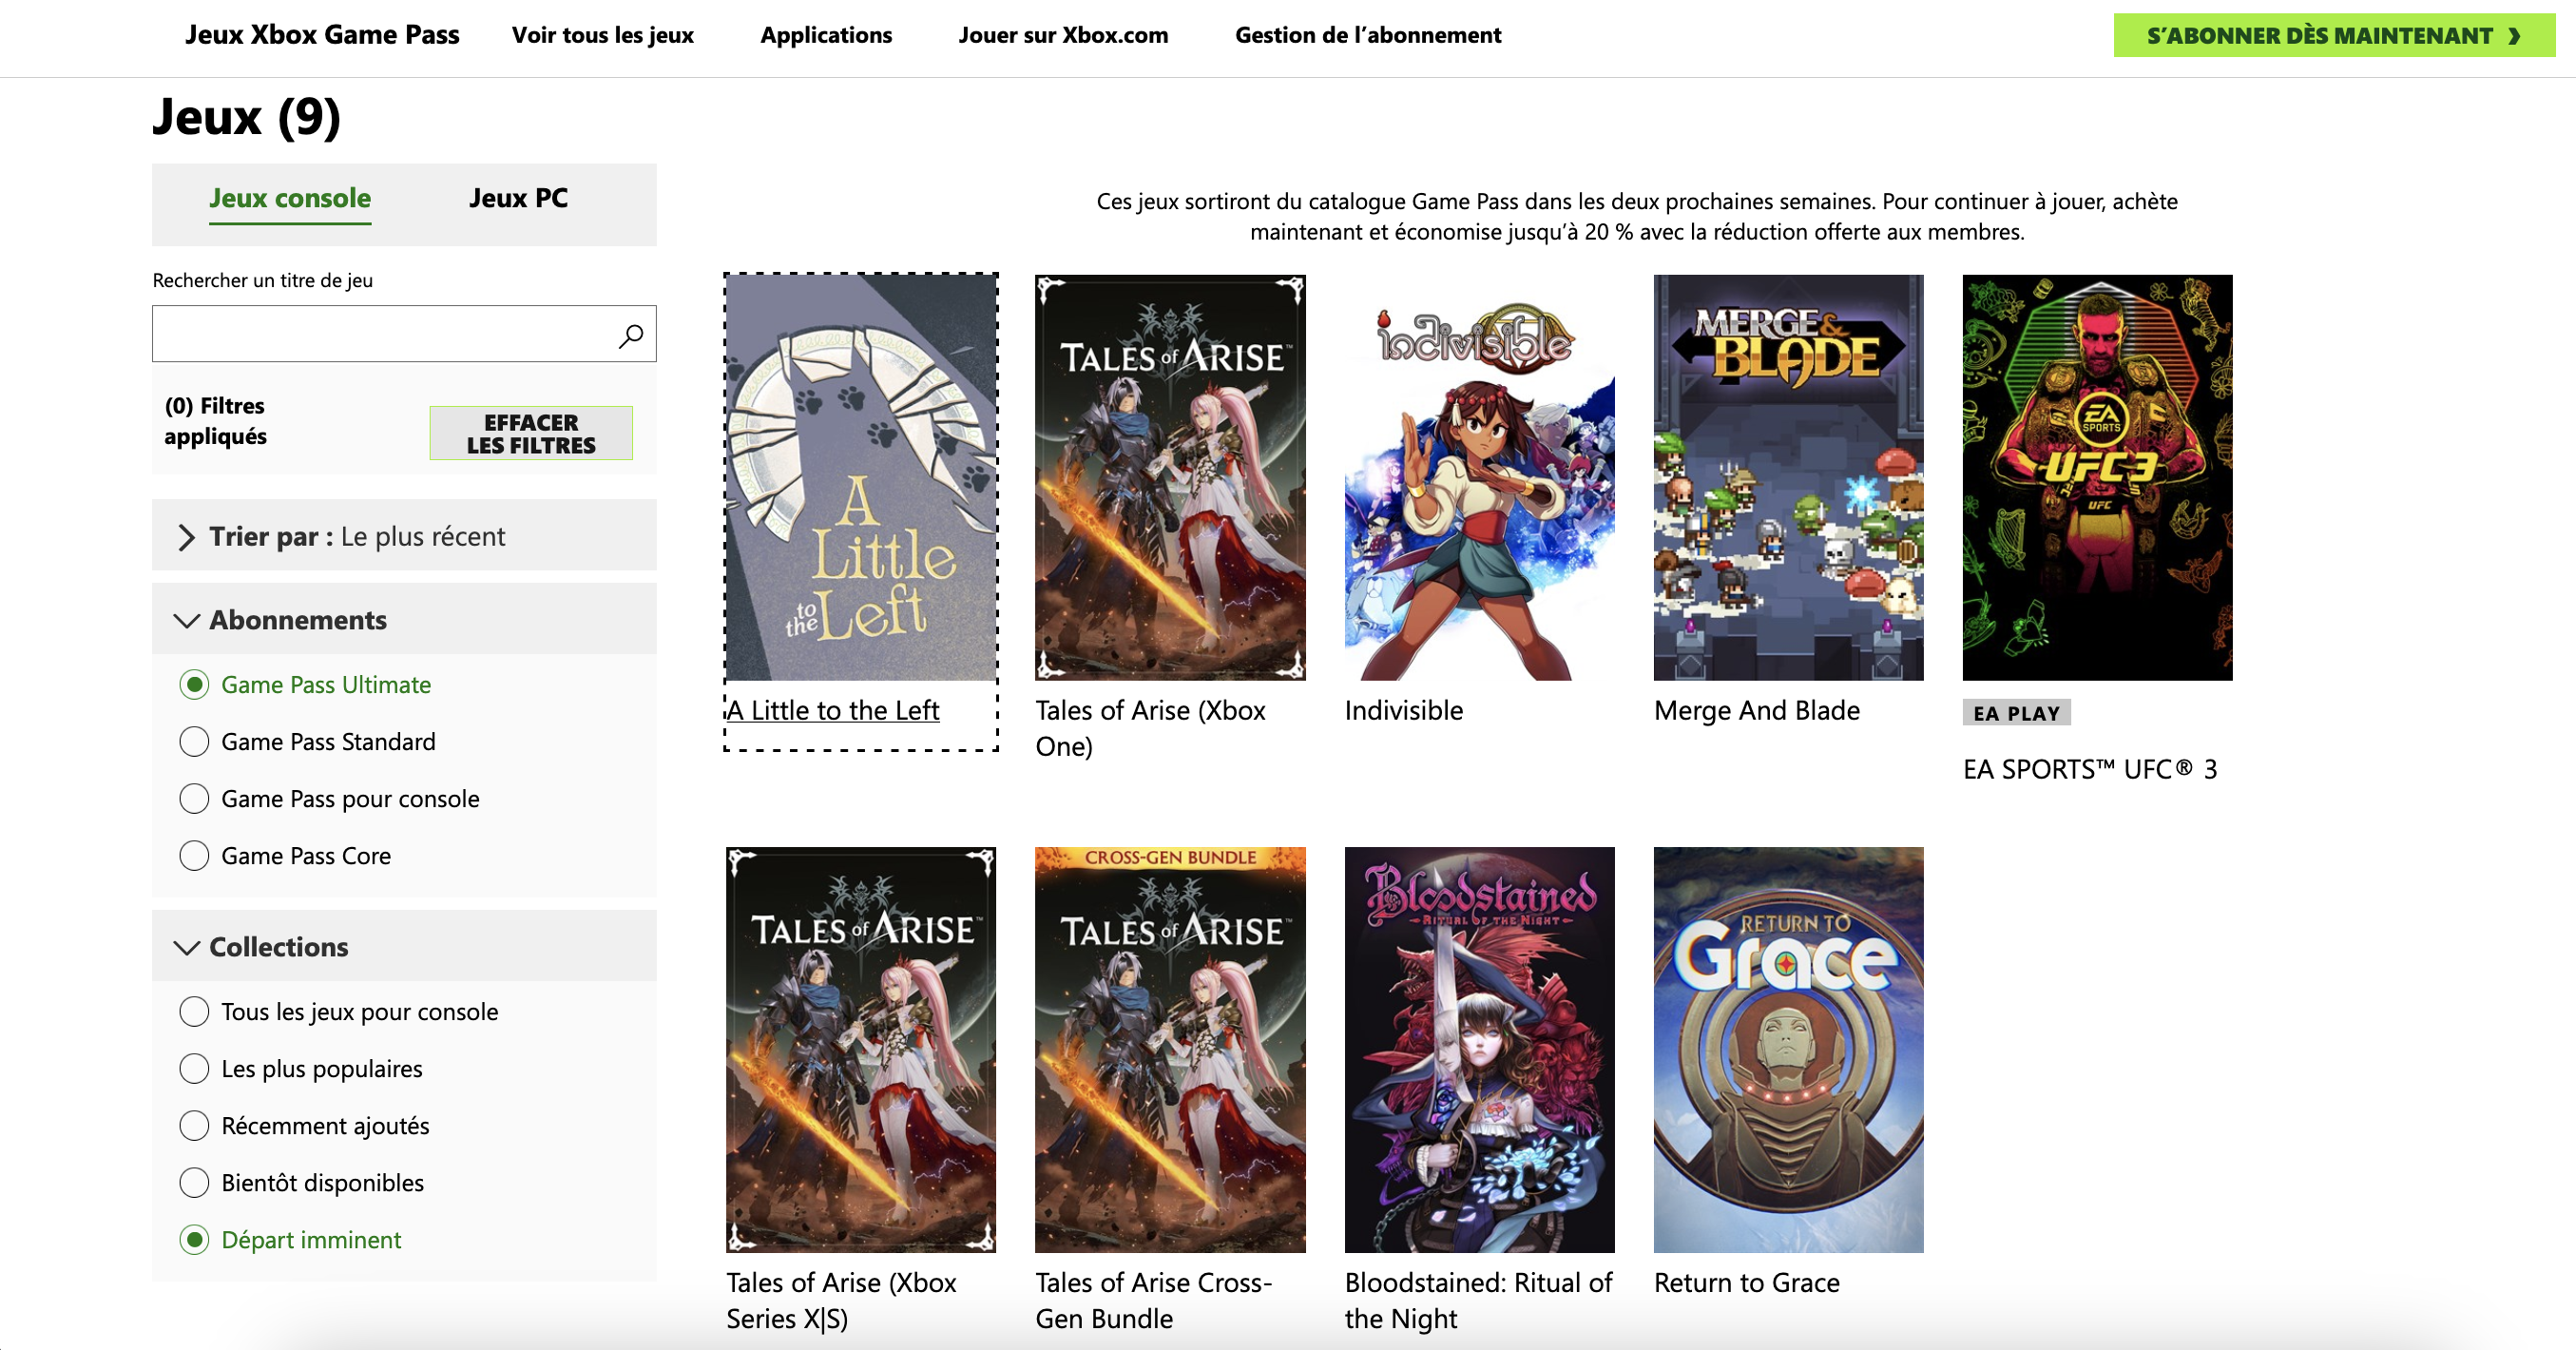Select the Game Pass Core option
The height and width of the screenshot is (1350, 2576).
(x=194, y=856)
